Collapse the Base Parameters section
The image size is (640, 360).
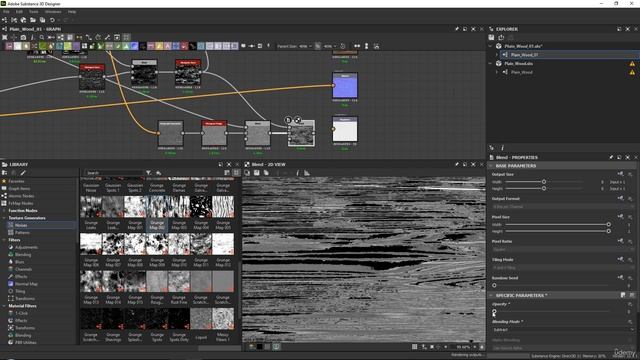pyautogui.click(x=491, y=166)
